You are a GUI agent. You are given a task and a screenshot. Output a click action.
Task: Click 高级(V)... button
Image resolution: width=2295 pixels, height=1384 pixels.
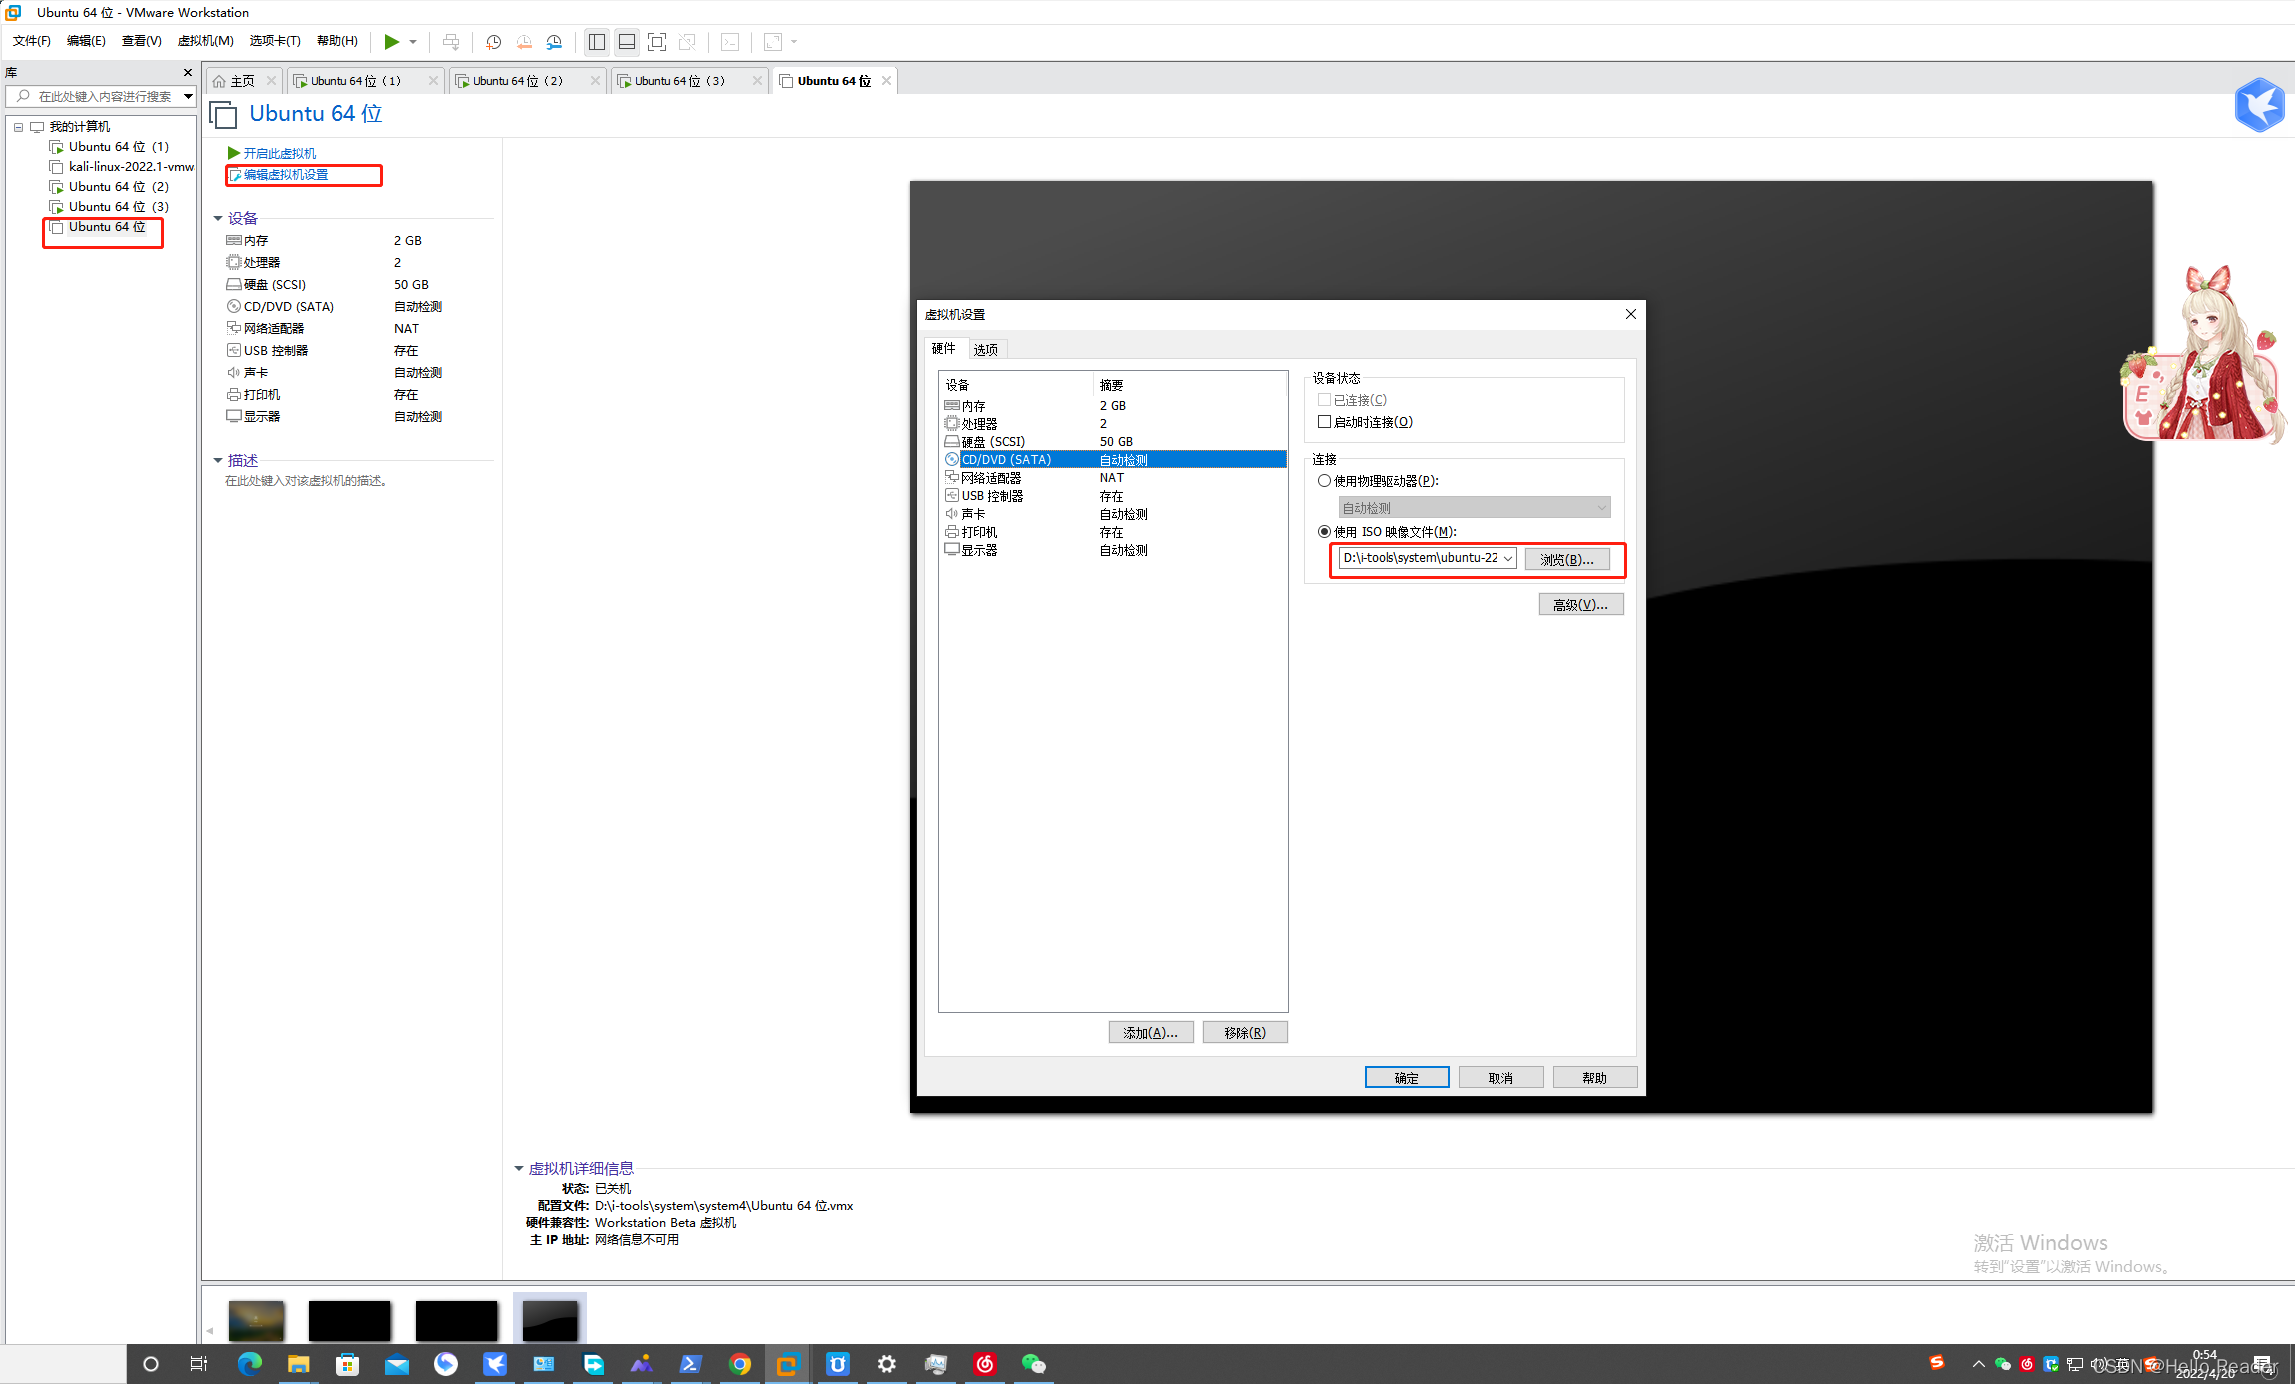(x=1581, y=604)
